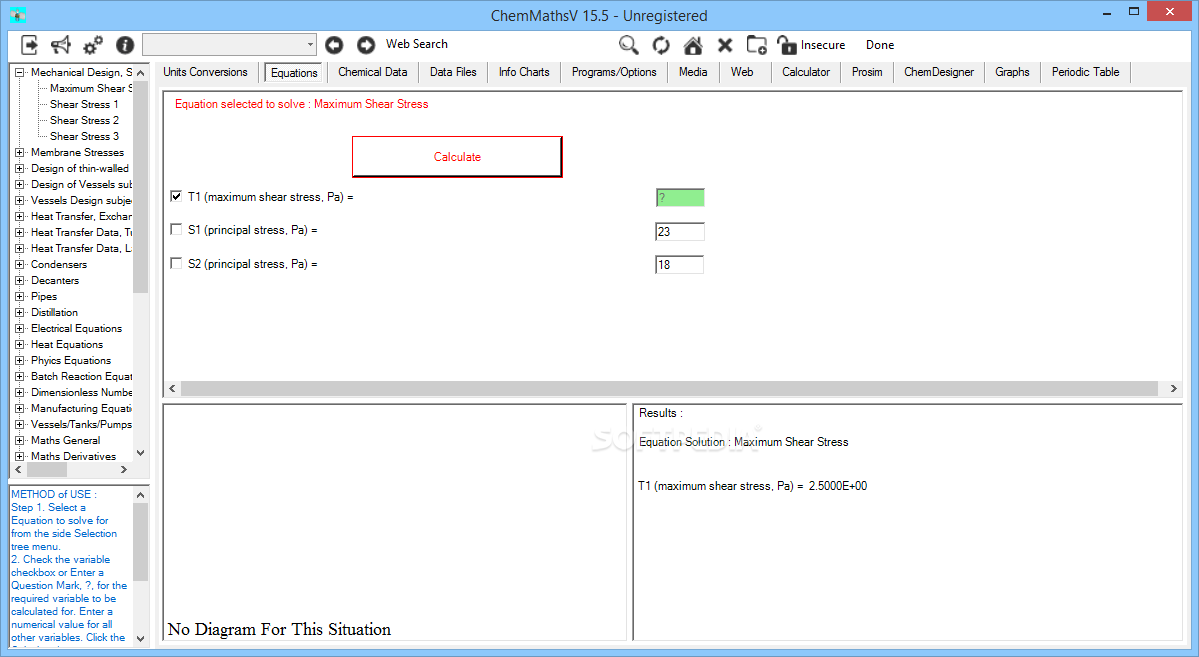
Task: Click the horizontal equation panel scrollbar track
Action: [x=669, y=389]
